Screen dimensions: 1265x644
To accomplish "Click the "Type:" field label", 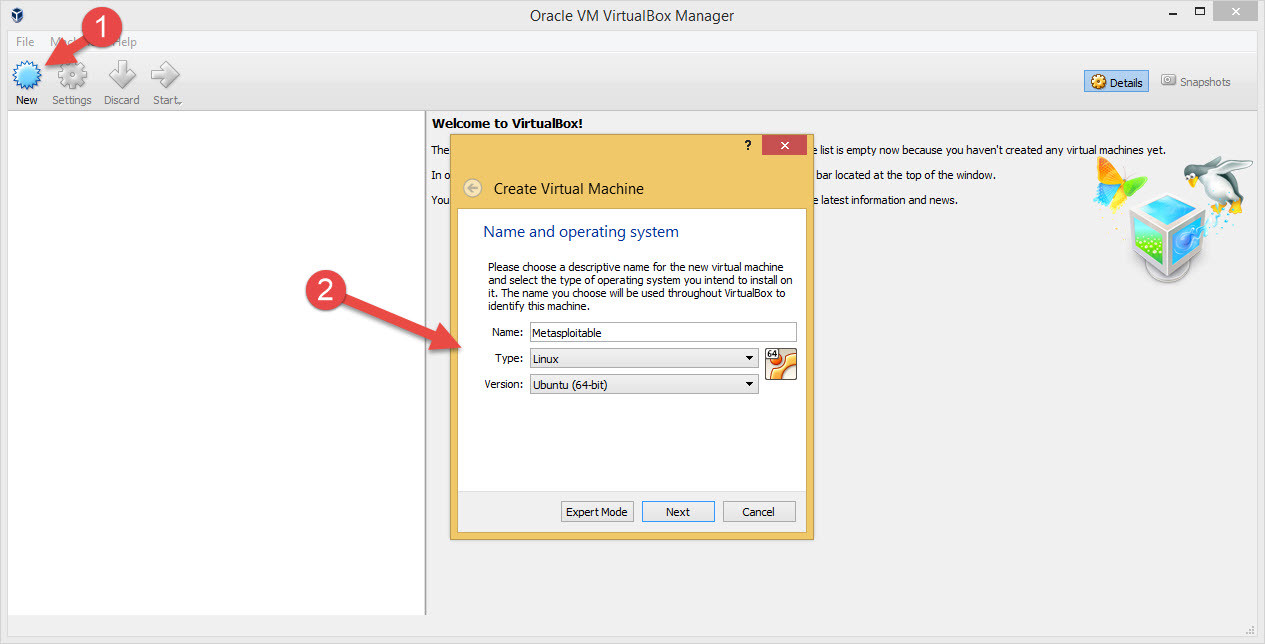I will point(509,358).
